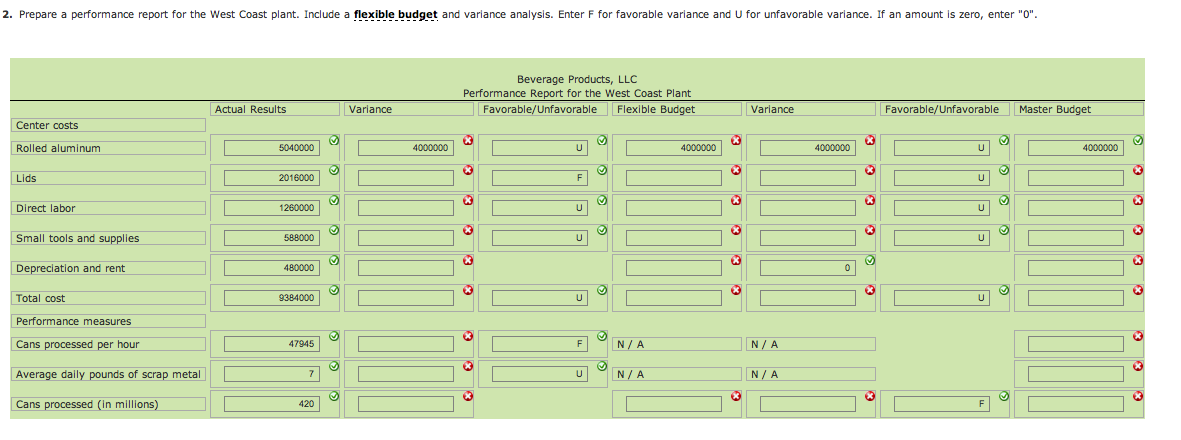This screenshot has width=1181, height=440.
Task: Edit Rolled aluminum master budget field 4000000
Action: pyautogui.click(x=1075, y=148)
